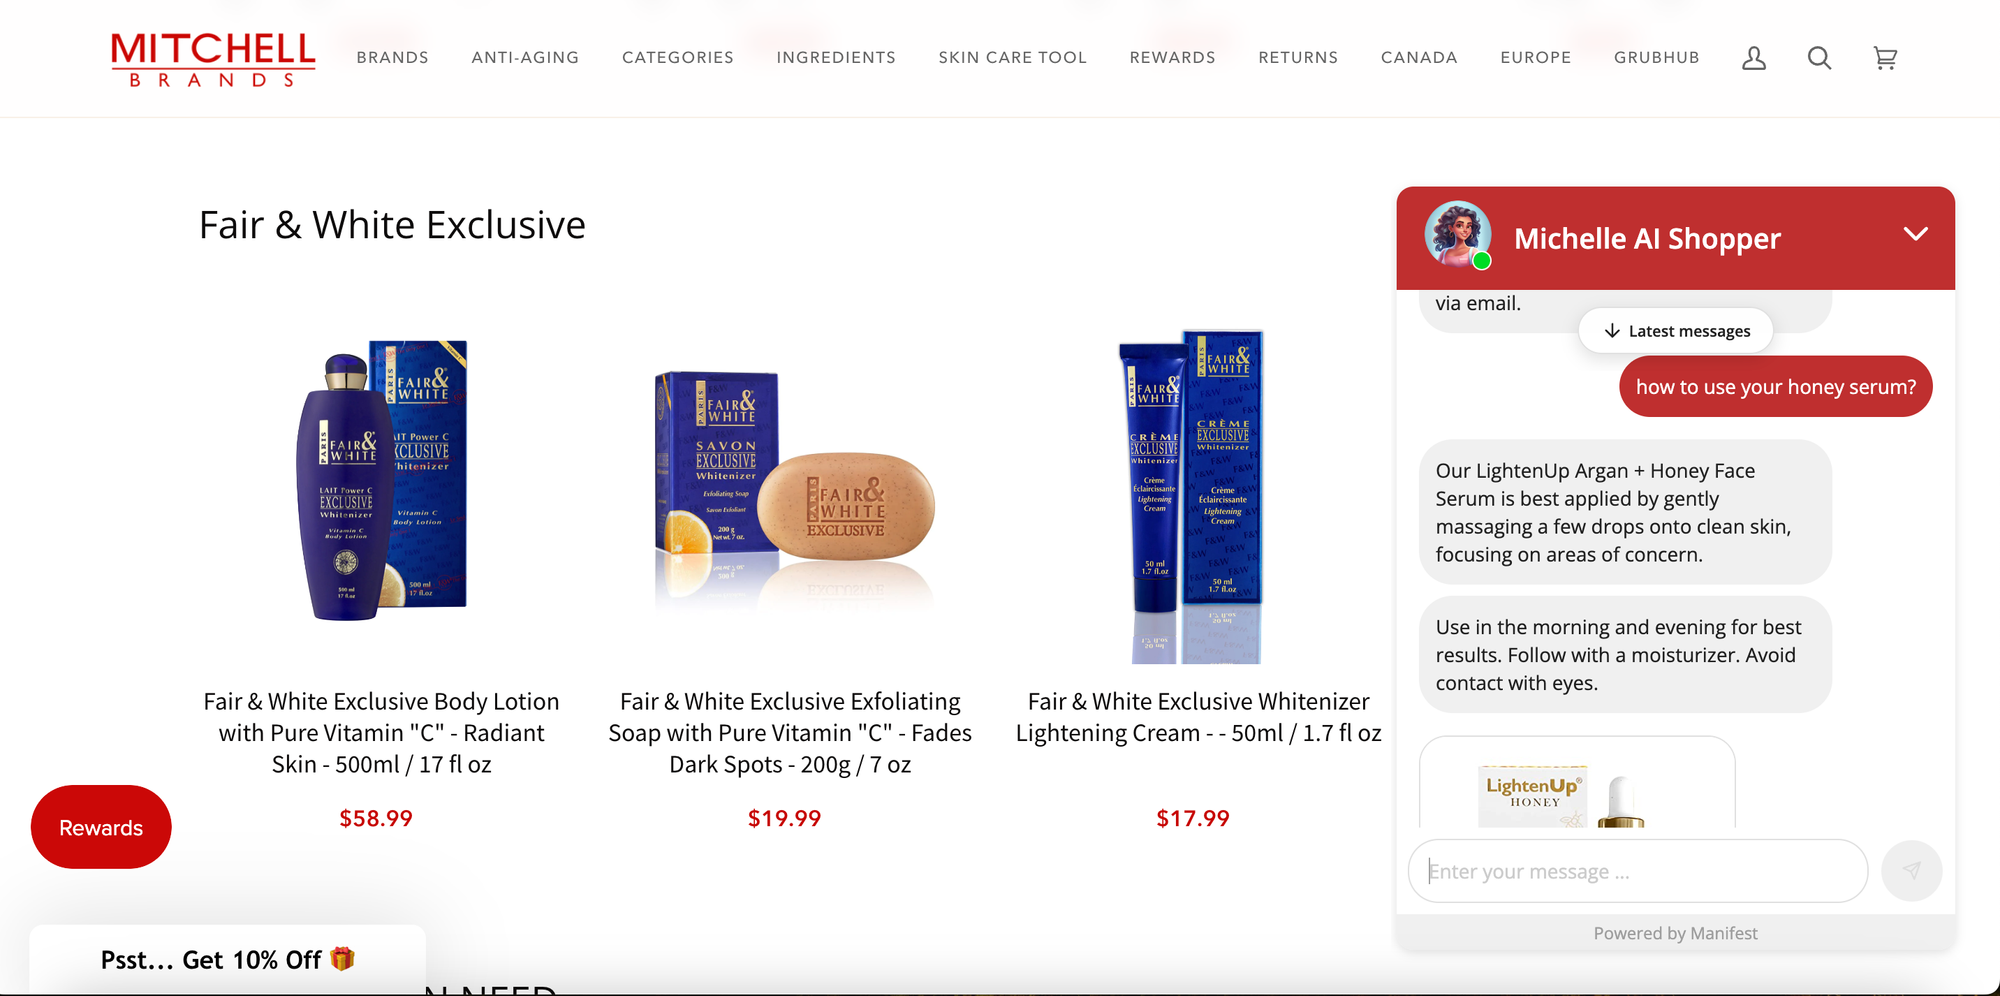This screenshot has height=996, width=2000.
Task: Click Michelle AI Shopper avatar
Action: [1458, 235]
